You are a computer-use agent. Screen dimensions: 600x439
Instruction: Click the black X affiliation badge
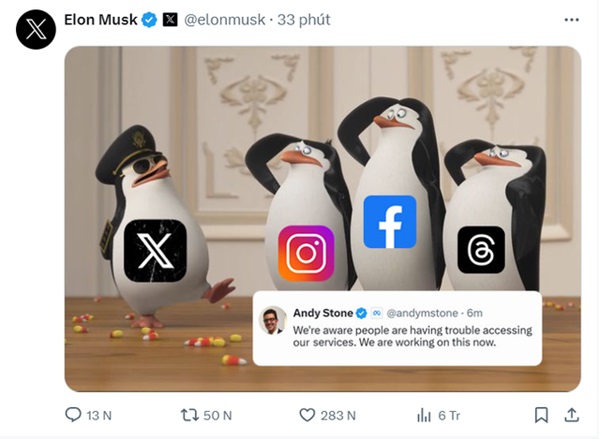(170, 19)
